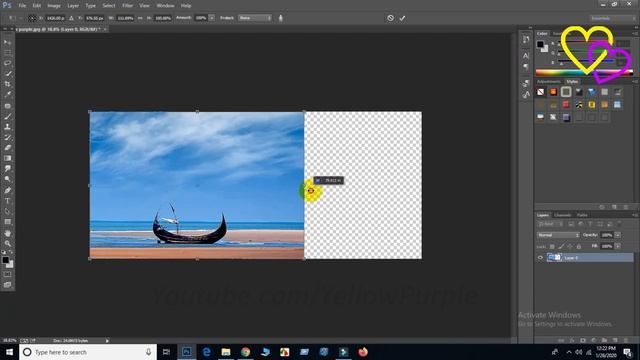Select the Brush tool
The height and width of the screenshot is (360, 640).
coord(7,117)
